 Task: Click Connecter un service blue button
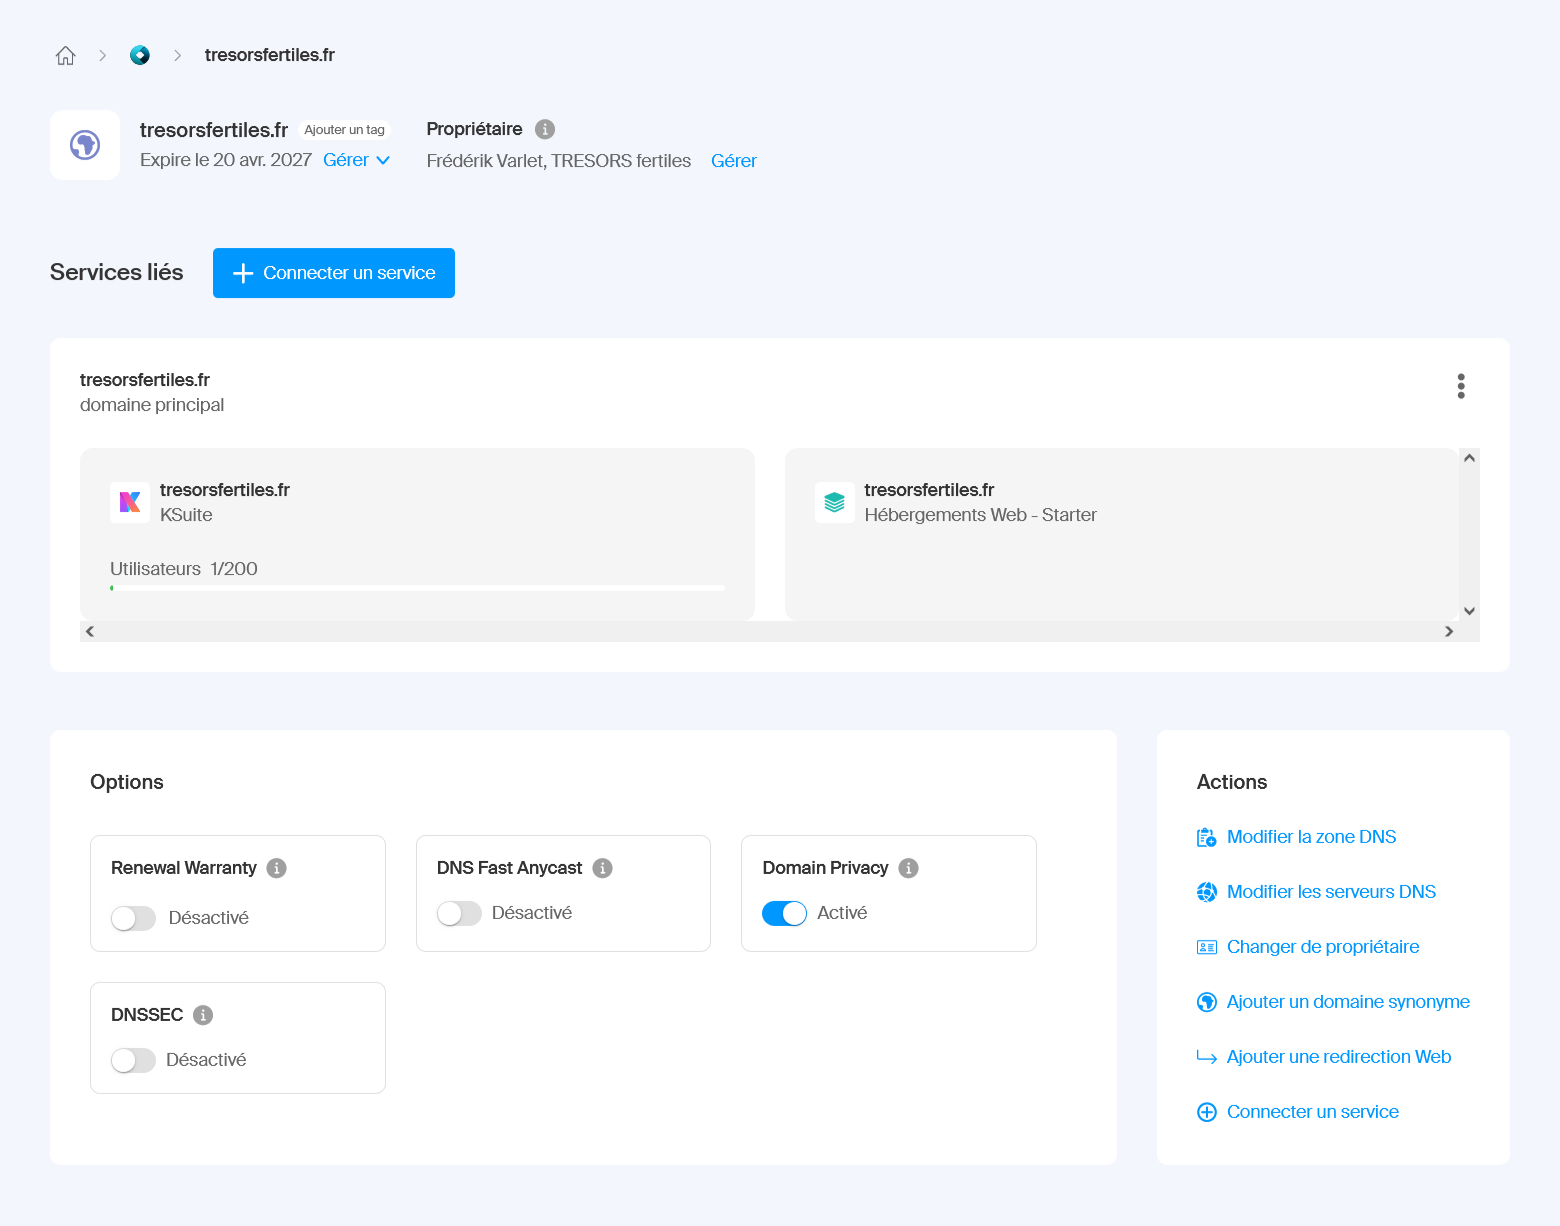click(x=334, y=273)
